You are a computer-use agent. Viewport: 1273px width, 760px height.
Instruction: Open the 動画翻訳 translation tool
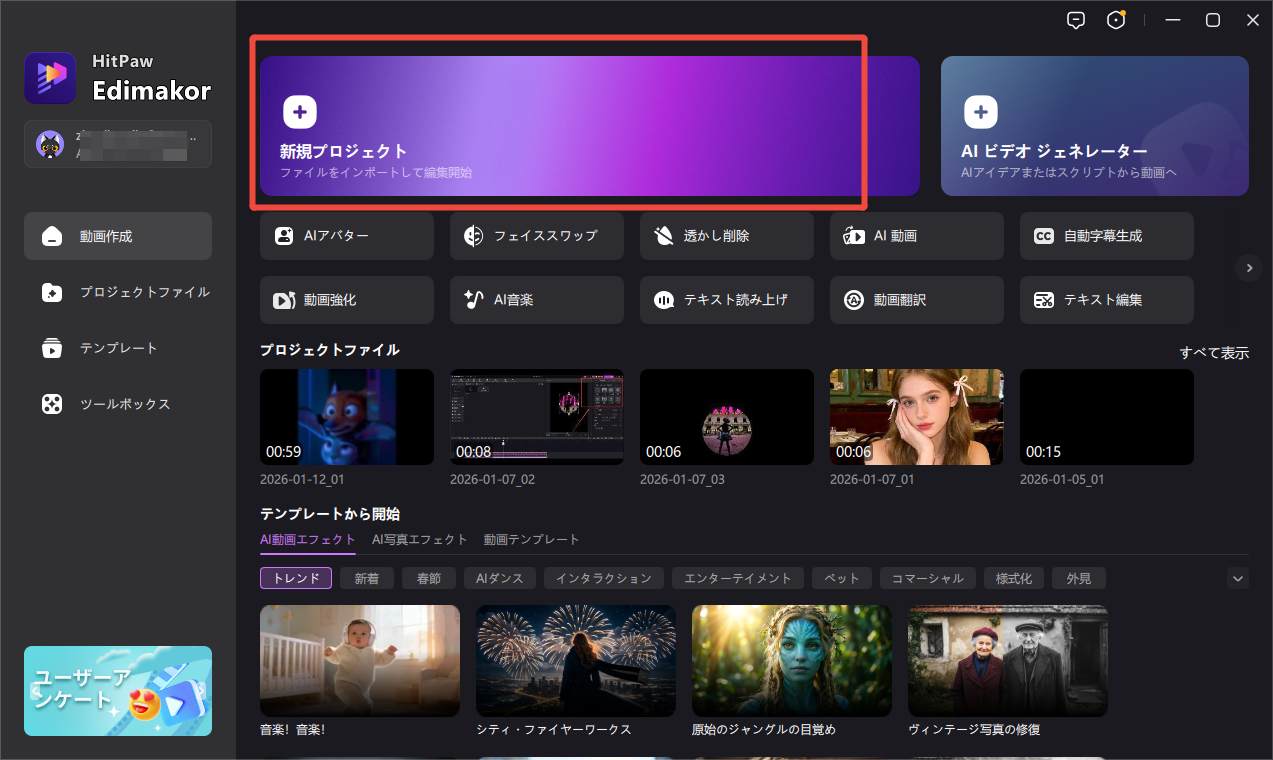pos(916,299)
